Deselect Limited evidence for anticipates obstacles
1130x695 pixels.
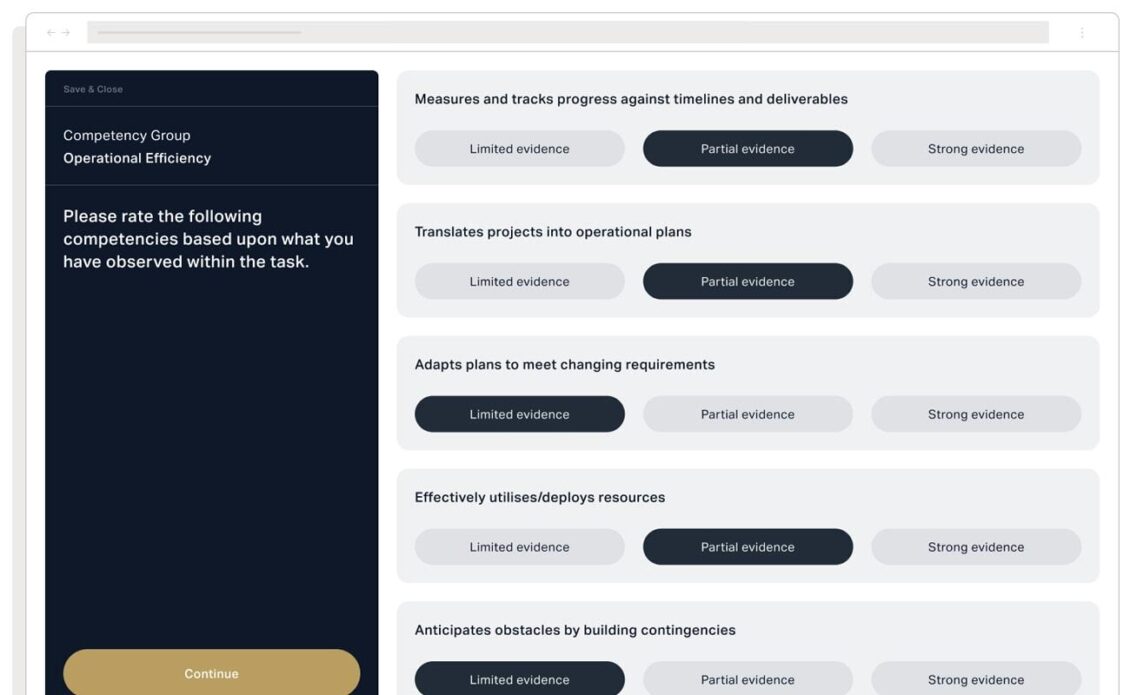point(519,679)
